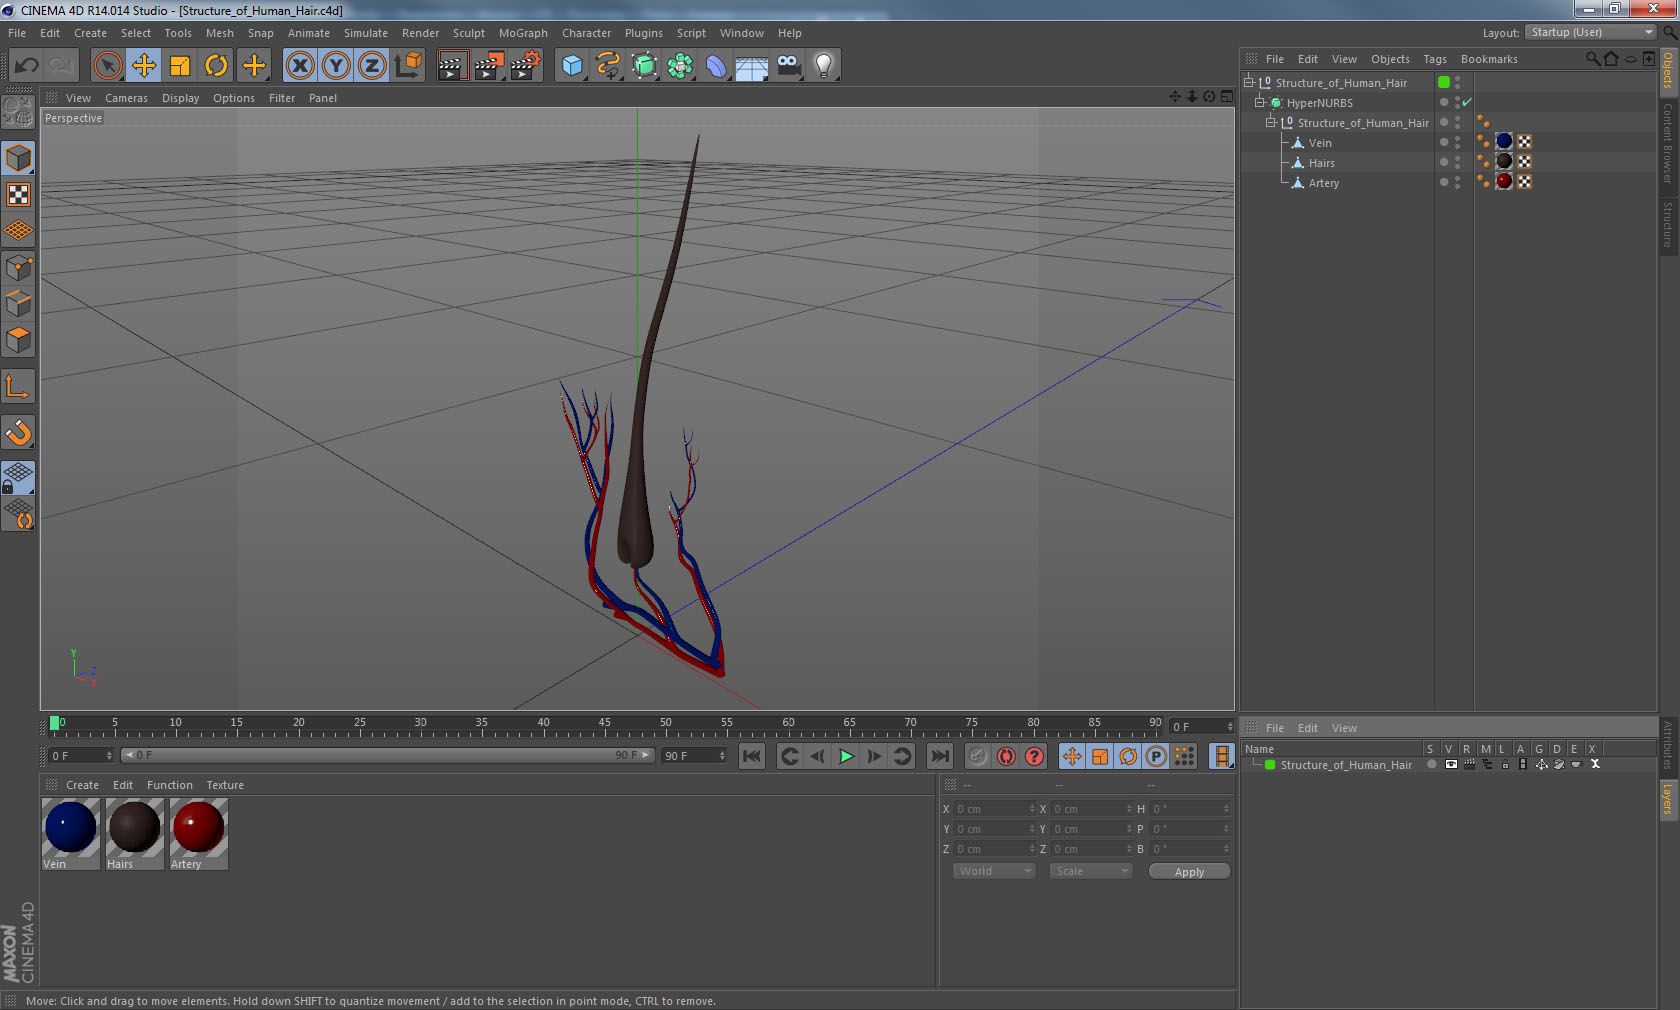Select the Hairs material thumbnail
The image size is (1680, 1010).
(135, 834)
